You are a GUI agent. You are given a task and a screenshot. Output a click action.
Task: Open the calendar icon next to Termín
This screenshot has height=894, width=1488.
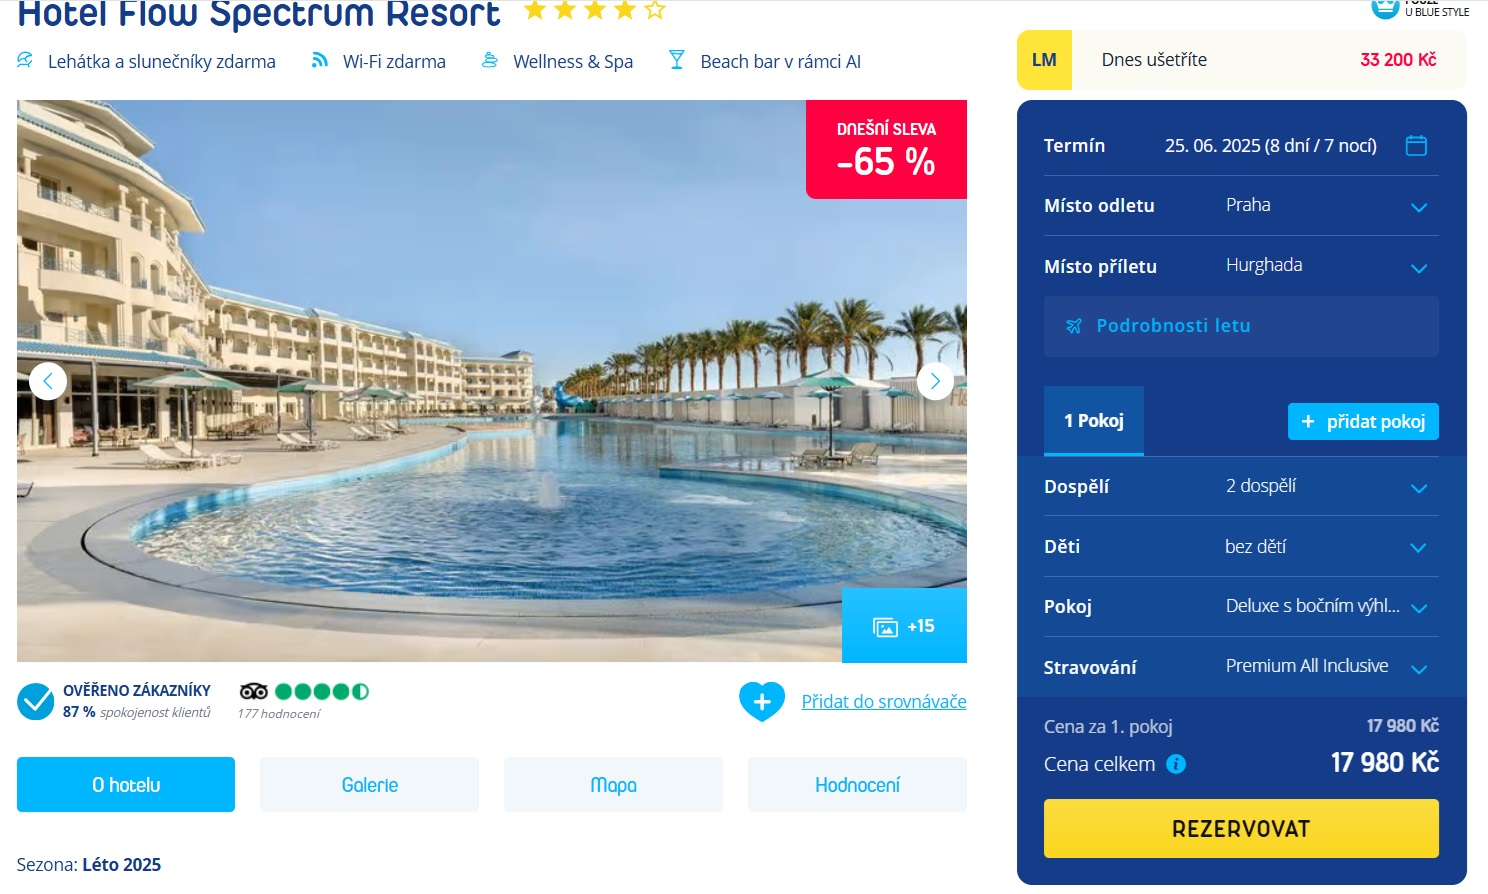tap(1416, 146)
